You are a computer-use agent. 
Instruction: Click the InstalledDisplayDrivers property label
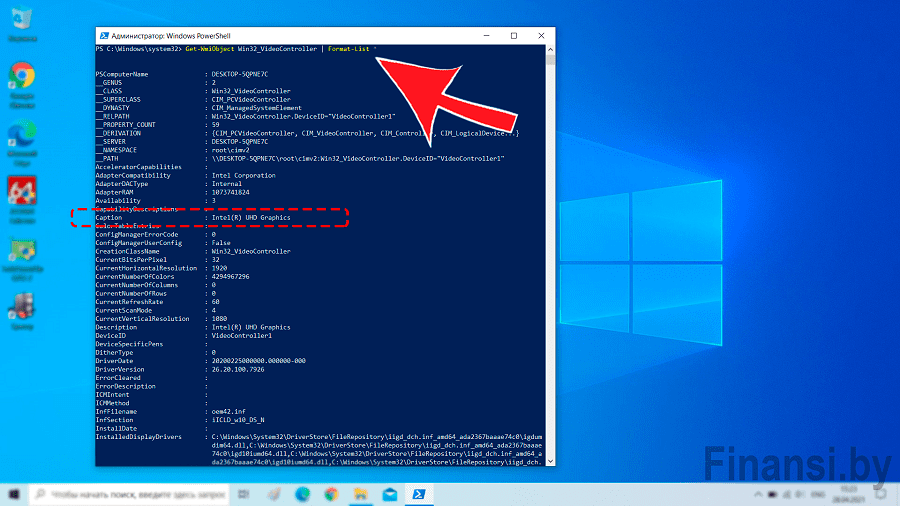pos(138,437)
